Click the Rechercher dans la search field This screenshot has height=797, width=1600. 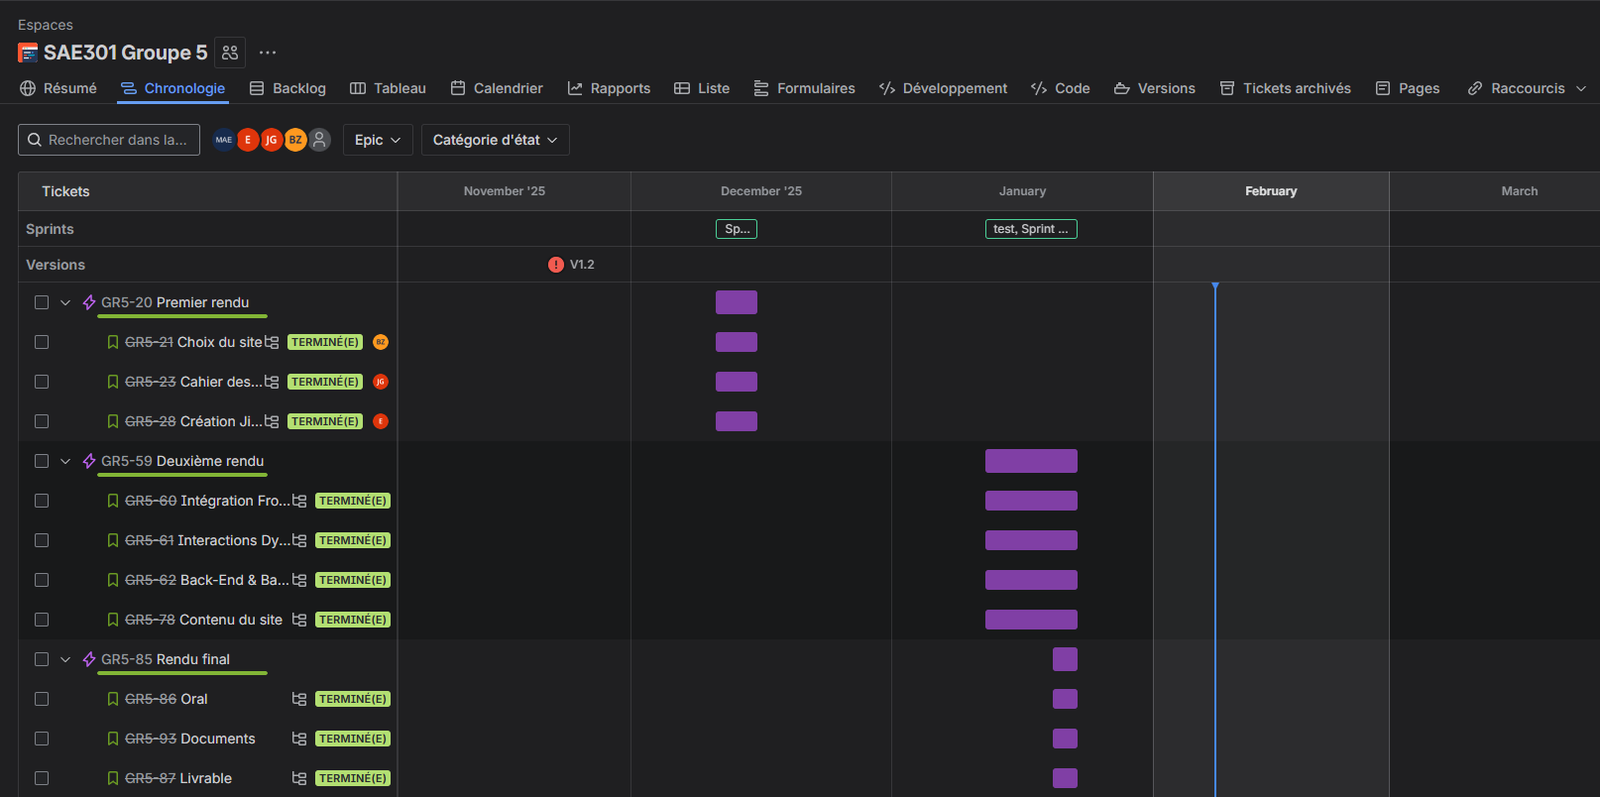(x=109, y=140)
